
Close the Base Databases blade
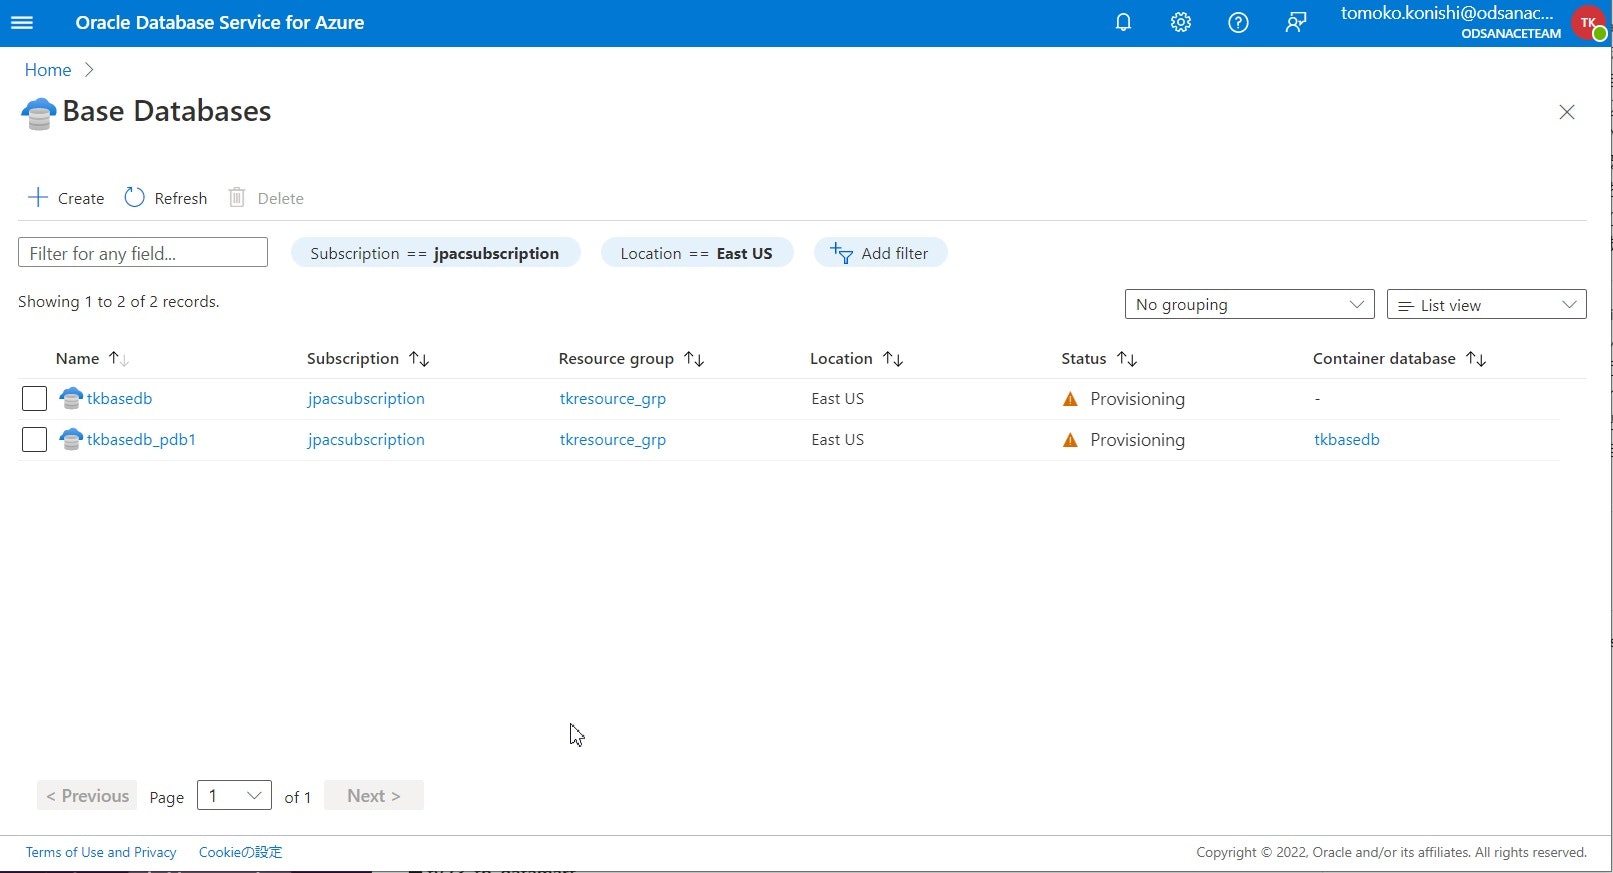pos(1567,112)
